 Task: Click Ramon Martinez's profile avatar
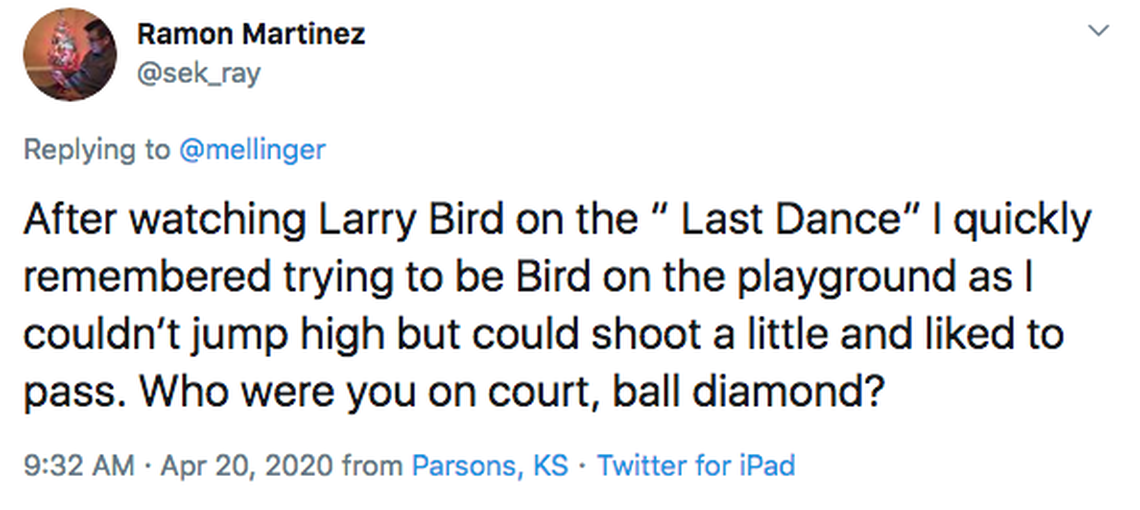tap(69, 55)
